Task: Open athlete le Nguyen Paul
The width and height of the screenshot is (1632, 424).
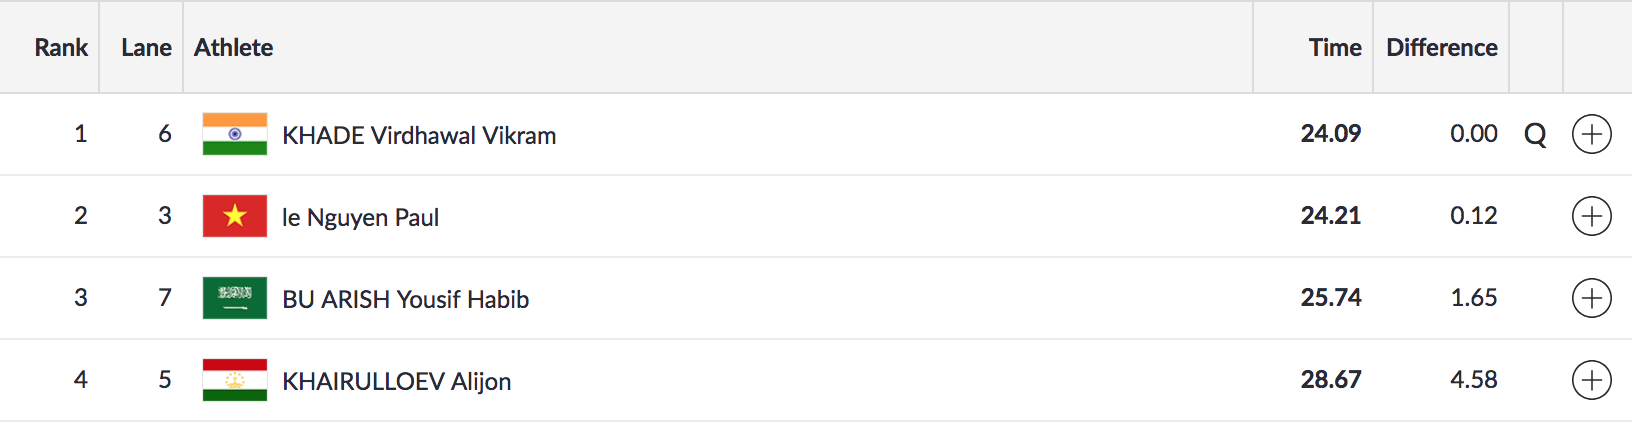Action: [x=360, y=218]
